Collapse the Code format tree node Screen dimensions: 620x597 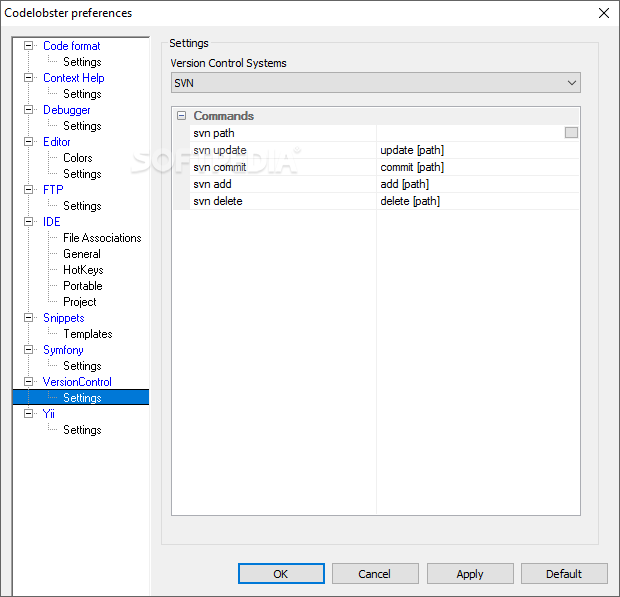point(28,45)
